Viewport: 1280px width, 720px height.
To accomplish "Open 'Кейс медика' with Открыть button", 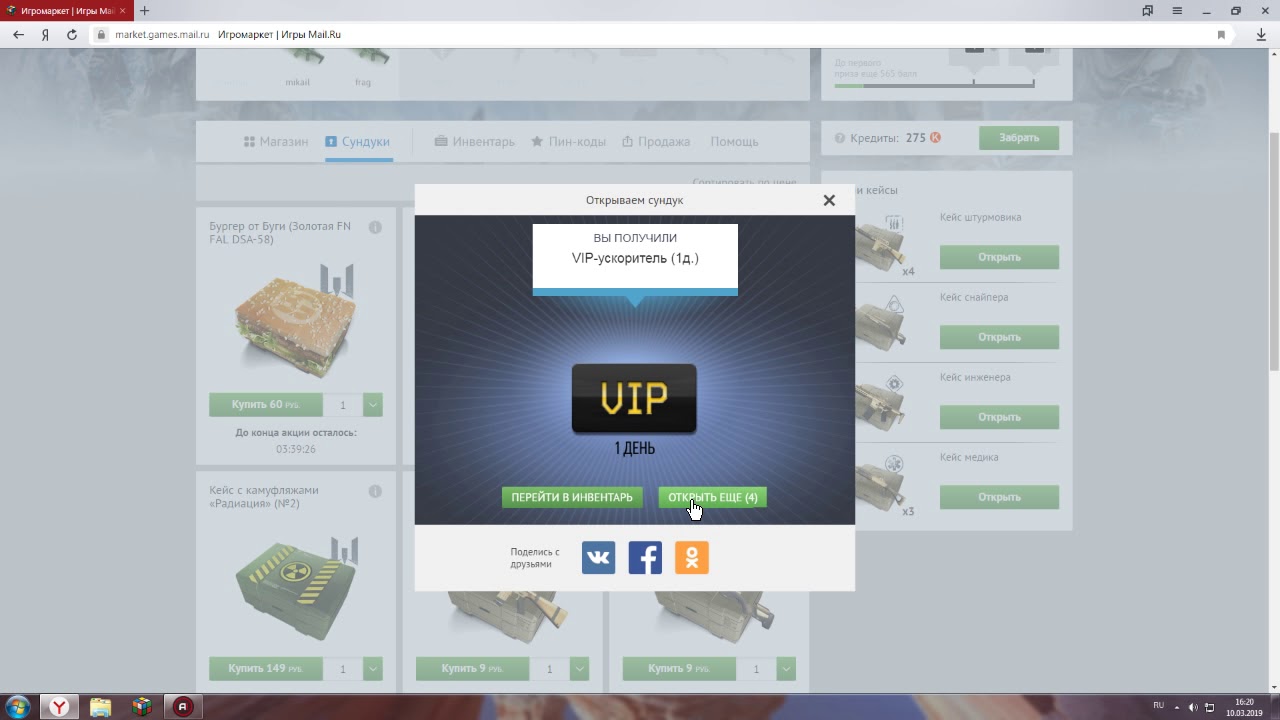I will coord(999,497).
